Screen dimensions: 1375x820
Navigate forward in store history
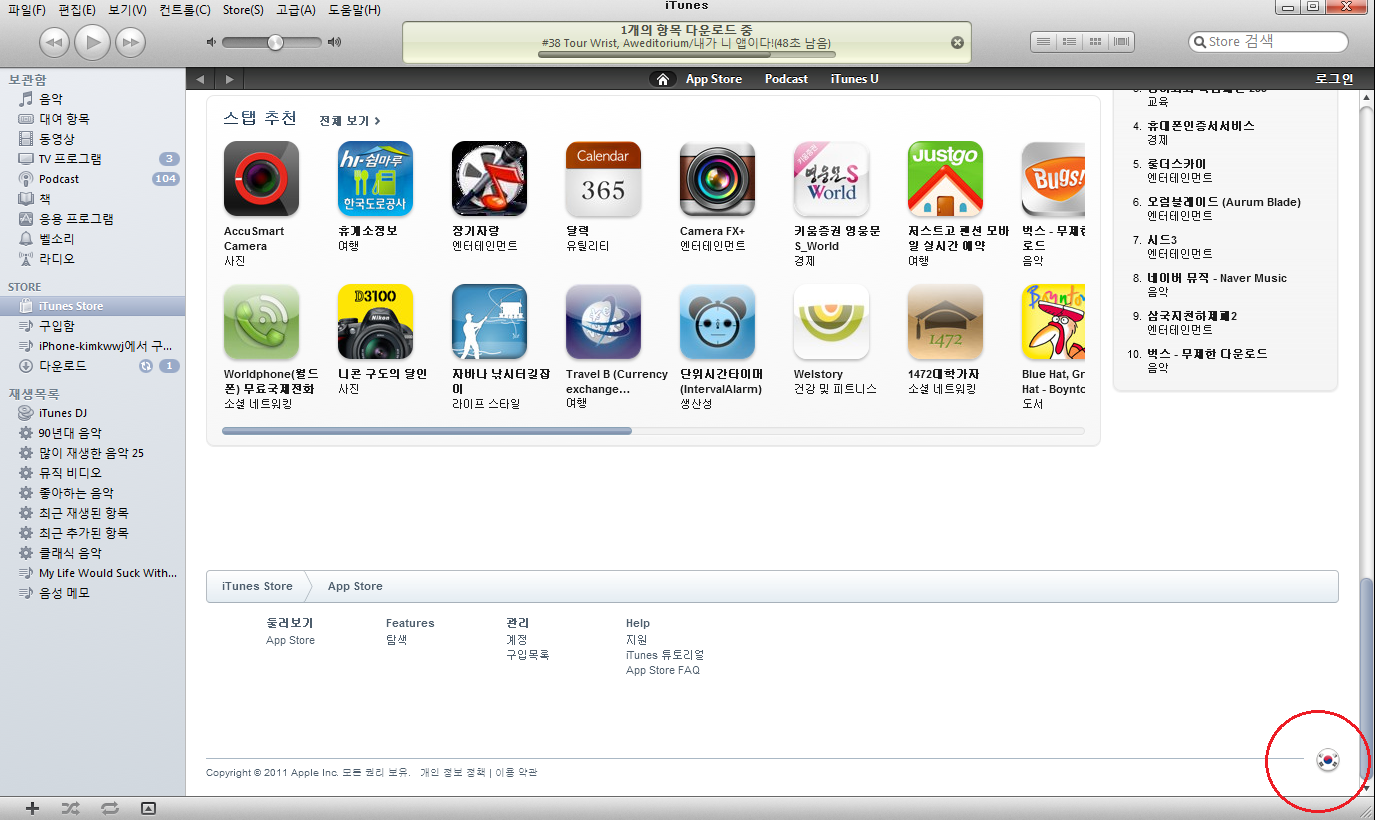[230, 79]
